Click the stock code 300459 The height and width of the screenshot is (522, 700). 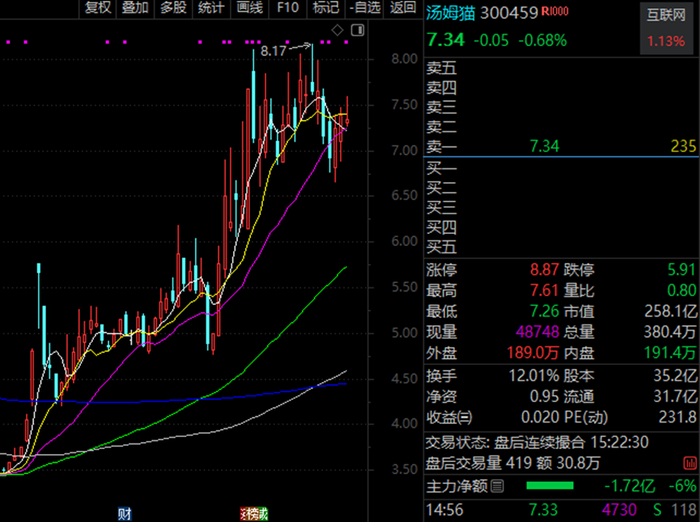pyautogui.click(x=509, y=13)
